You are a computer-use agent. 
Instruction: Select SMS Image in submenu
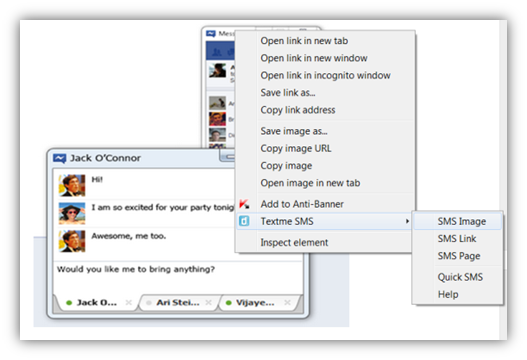point(458,222)
